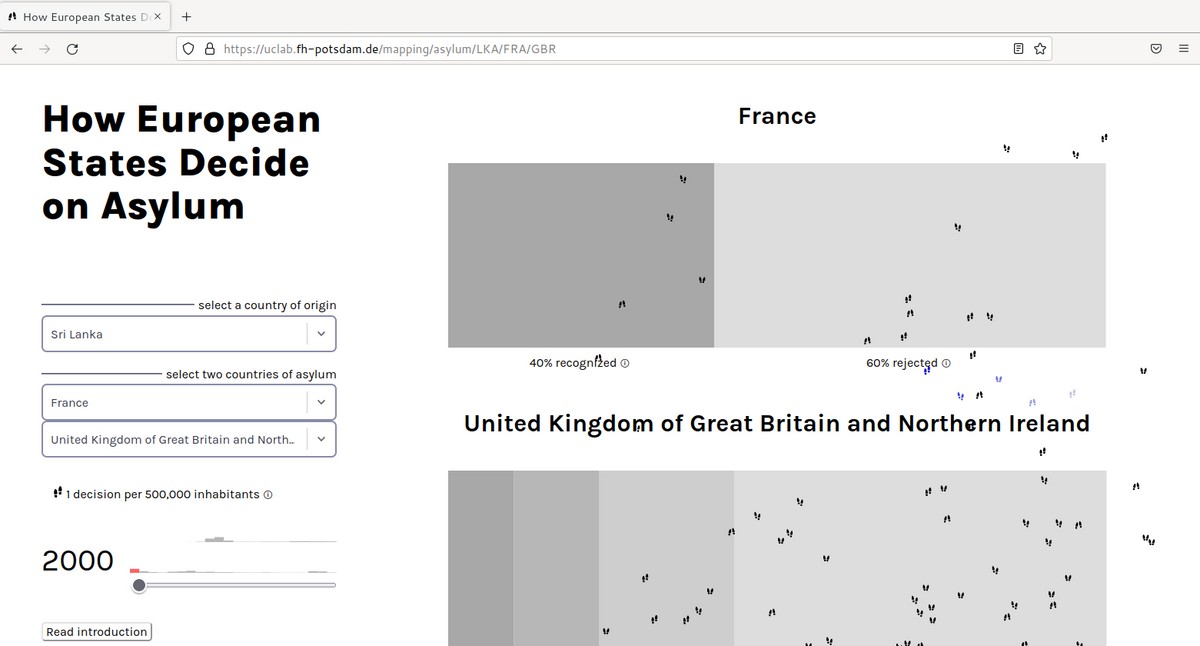This screenshot has width=1200, height=646.
Task: Click info icon beside 'per 500,000 inhabitants'
Action: tap(268, 495)
